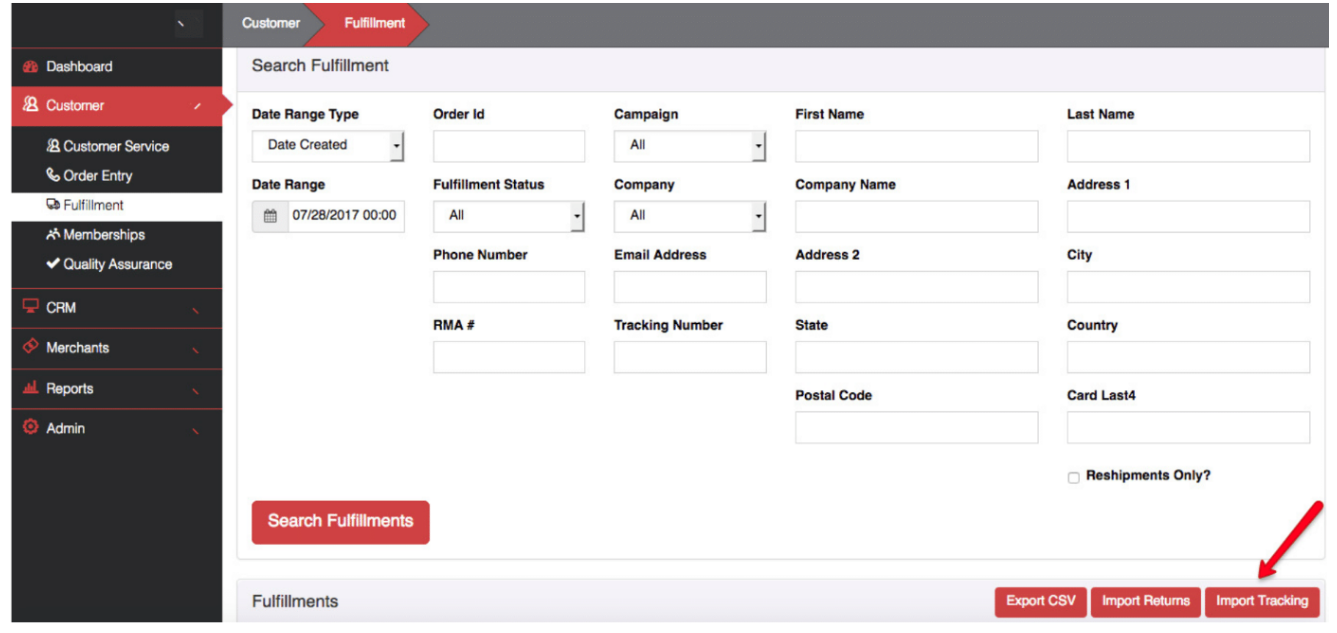Viewport: 1337px width, 633px height.
Task: Open the Company dropdown list
Action: tap(689, 216)
